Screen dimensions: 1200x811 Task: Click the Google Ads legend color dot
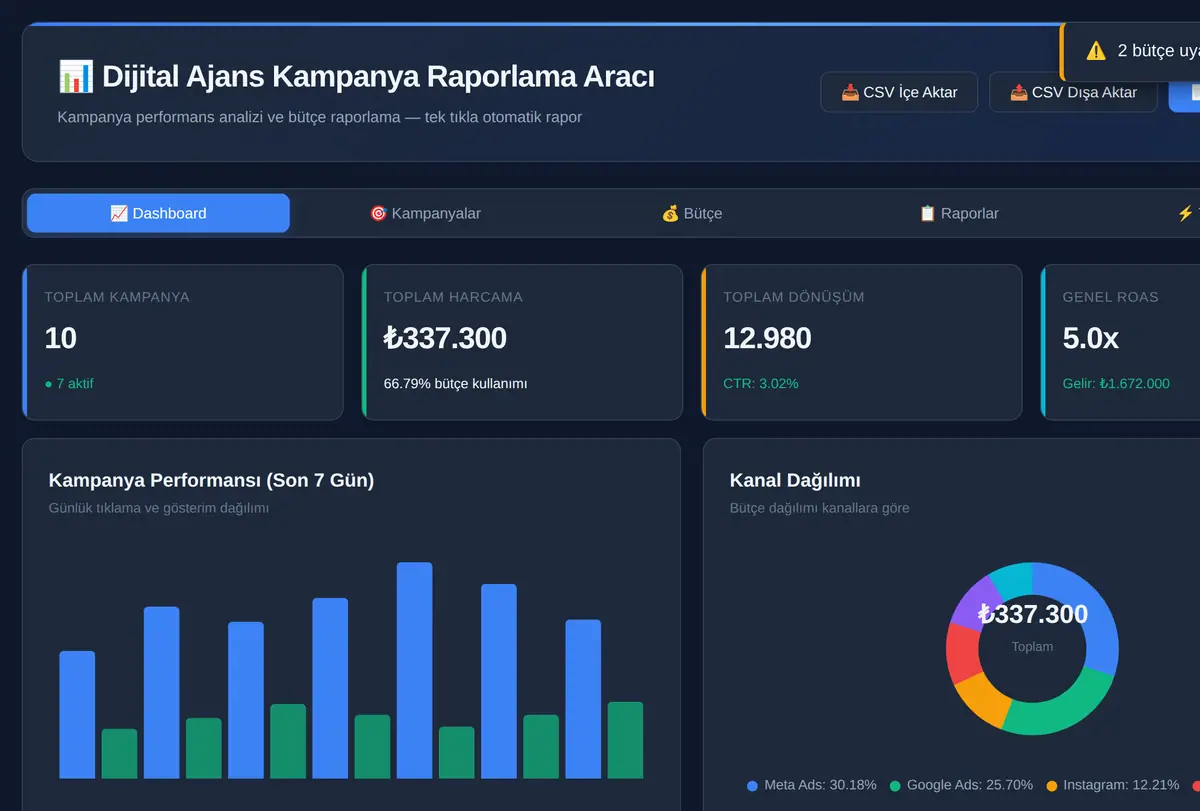click(895, 786)
